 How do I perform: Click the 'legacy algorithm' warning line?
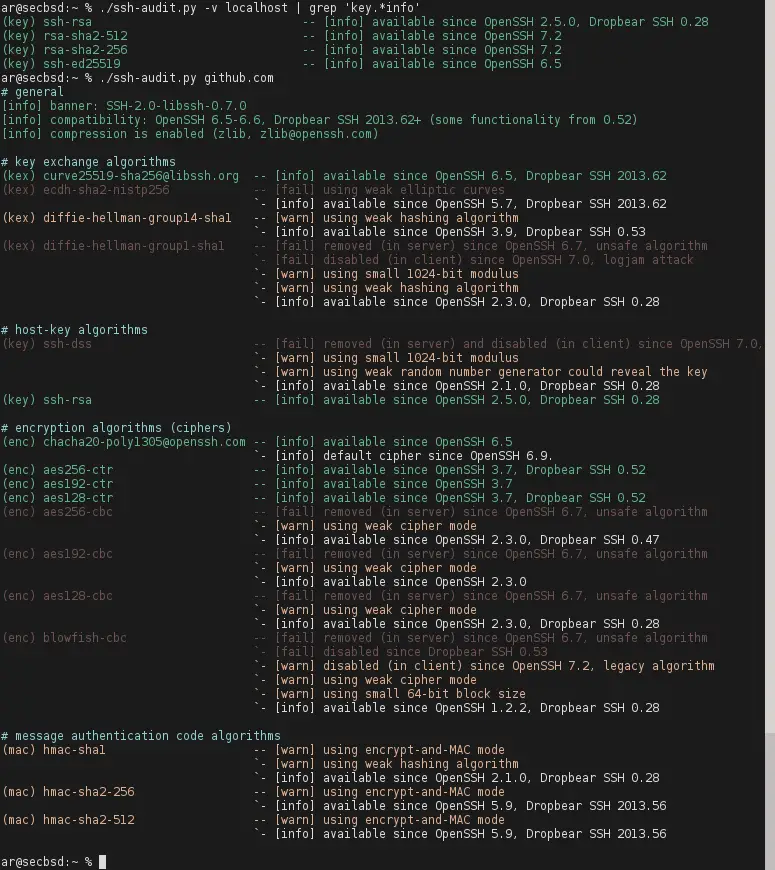[484, 666]
